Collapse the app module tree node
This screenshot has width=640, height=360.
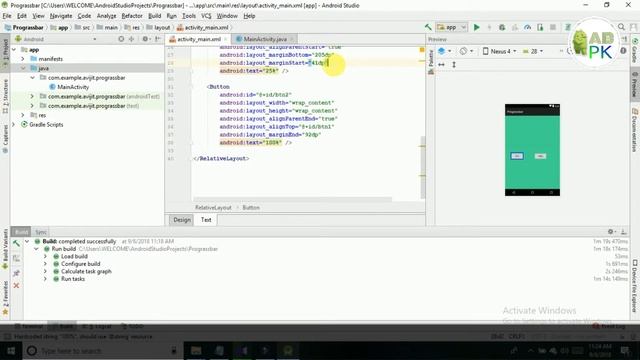(15, 50)
